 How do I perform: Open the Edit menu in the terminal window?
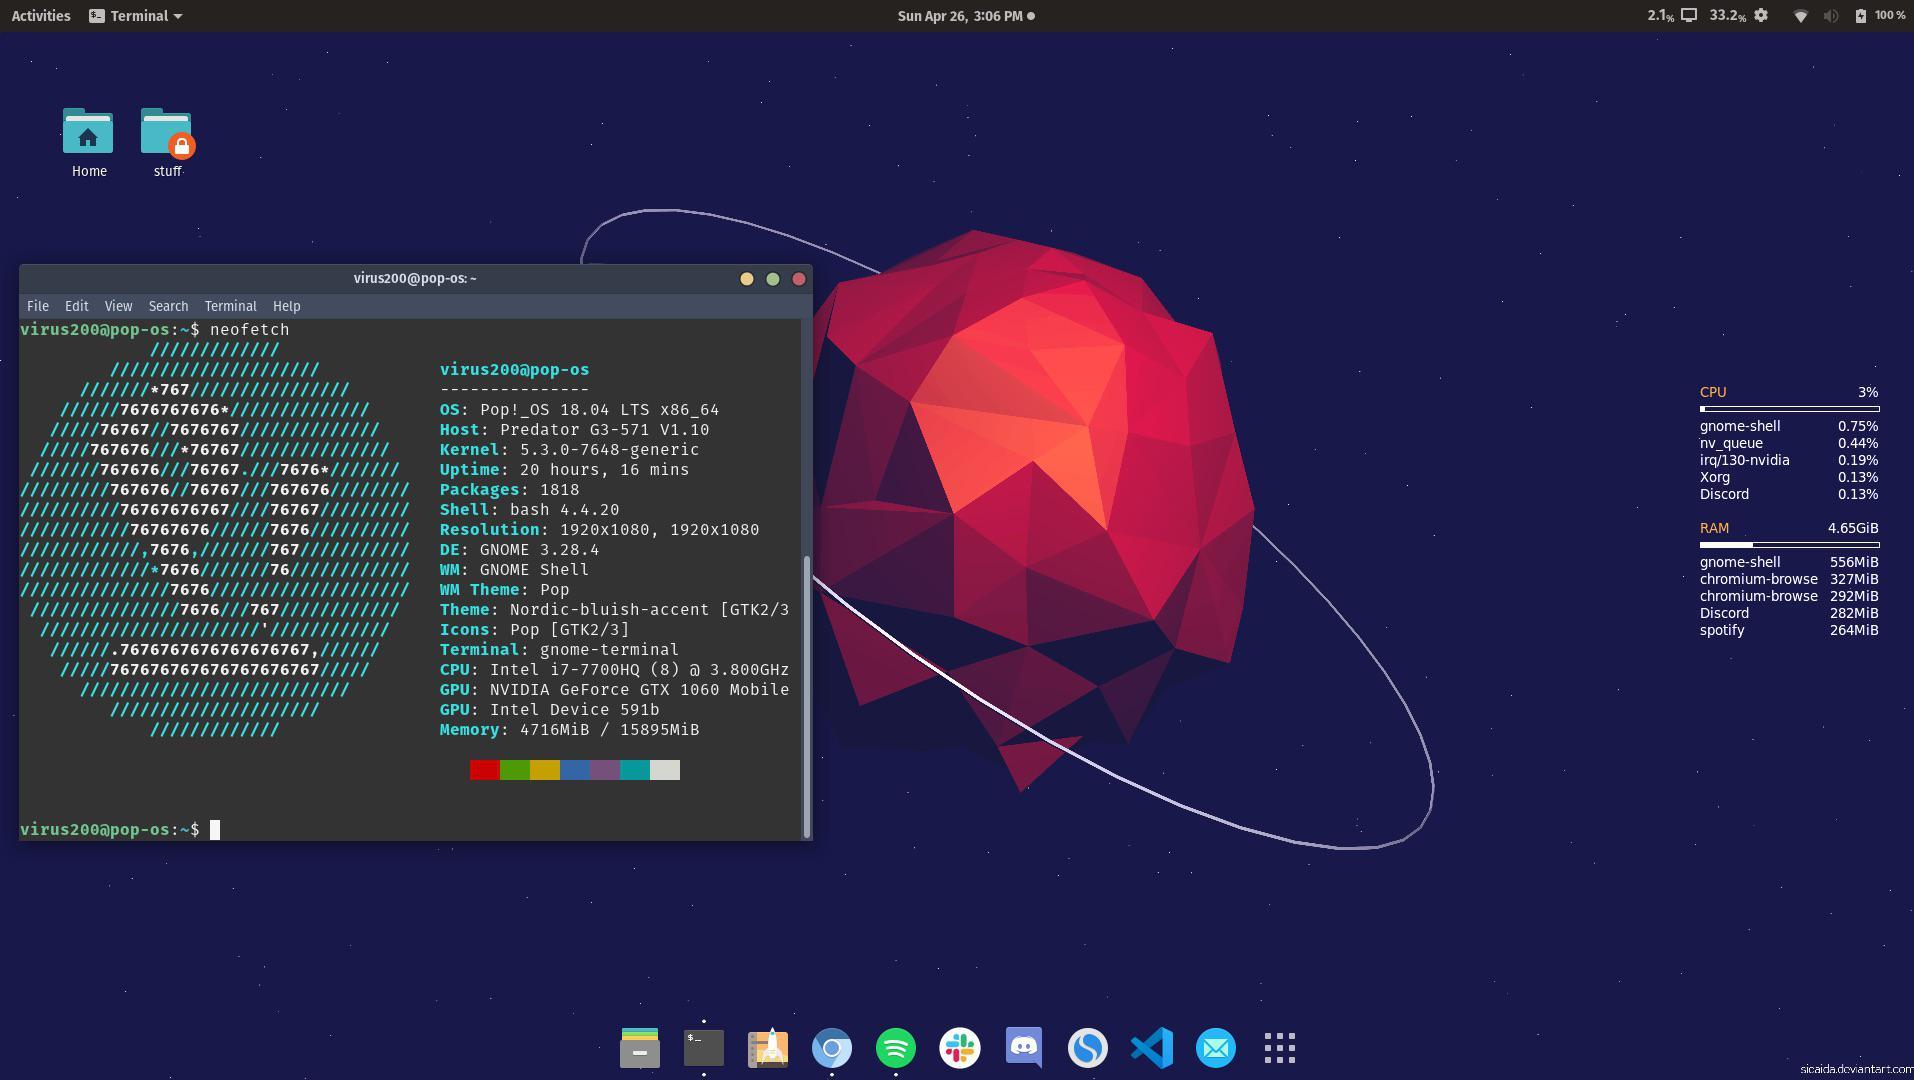(x=76, y=306)
